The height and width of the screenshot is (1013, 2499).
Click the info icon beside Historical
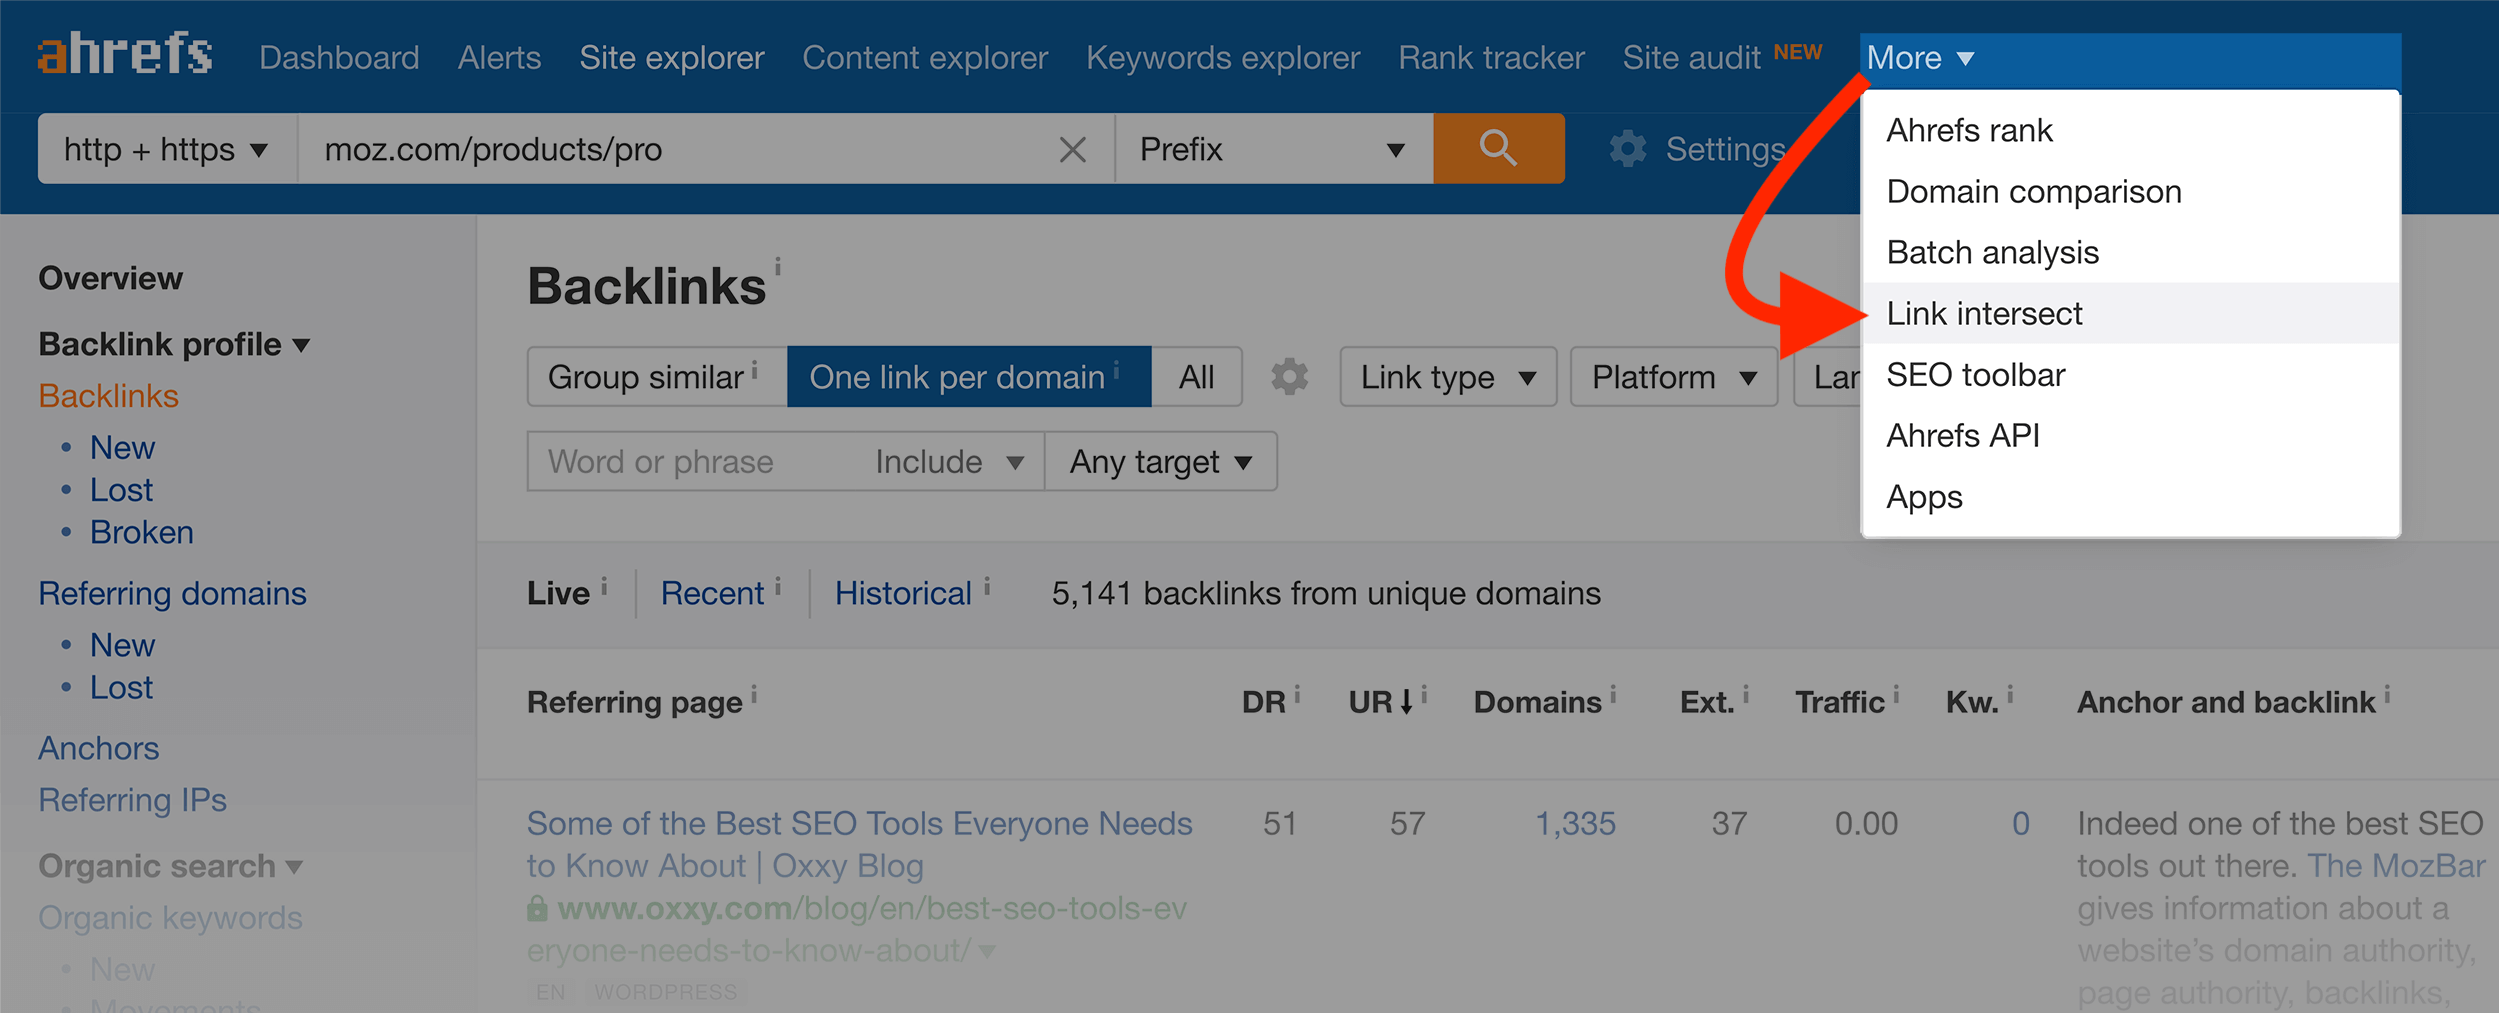(x=986, y=586)
